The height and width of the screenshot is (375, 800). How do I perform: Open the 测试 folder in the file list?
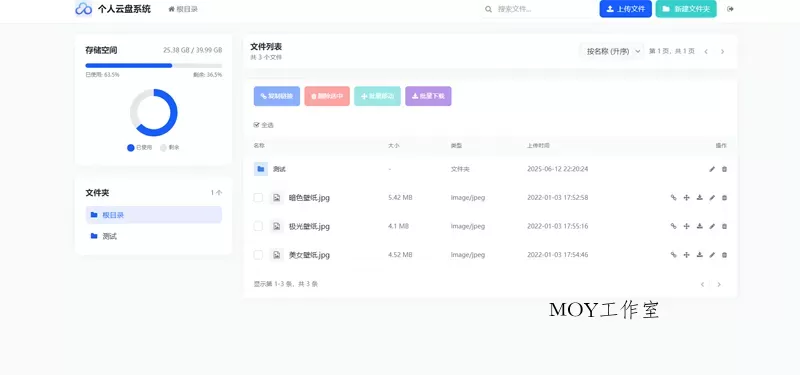280,169
